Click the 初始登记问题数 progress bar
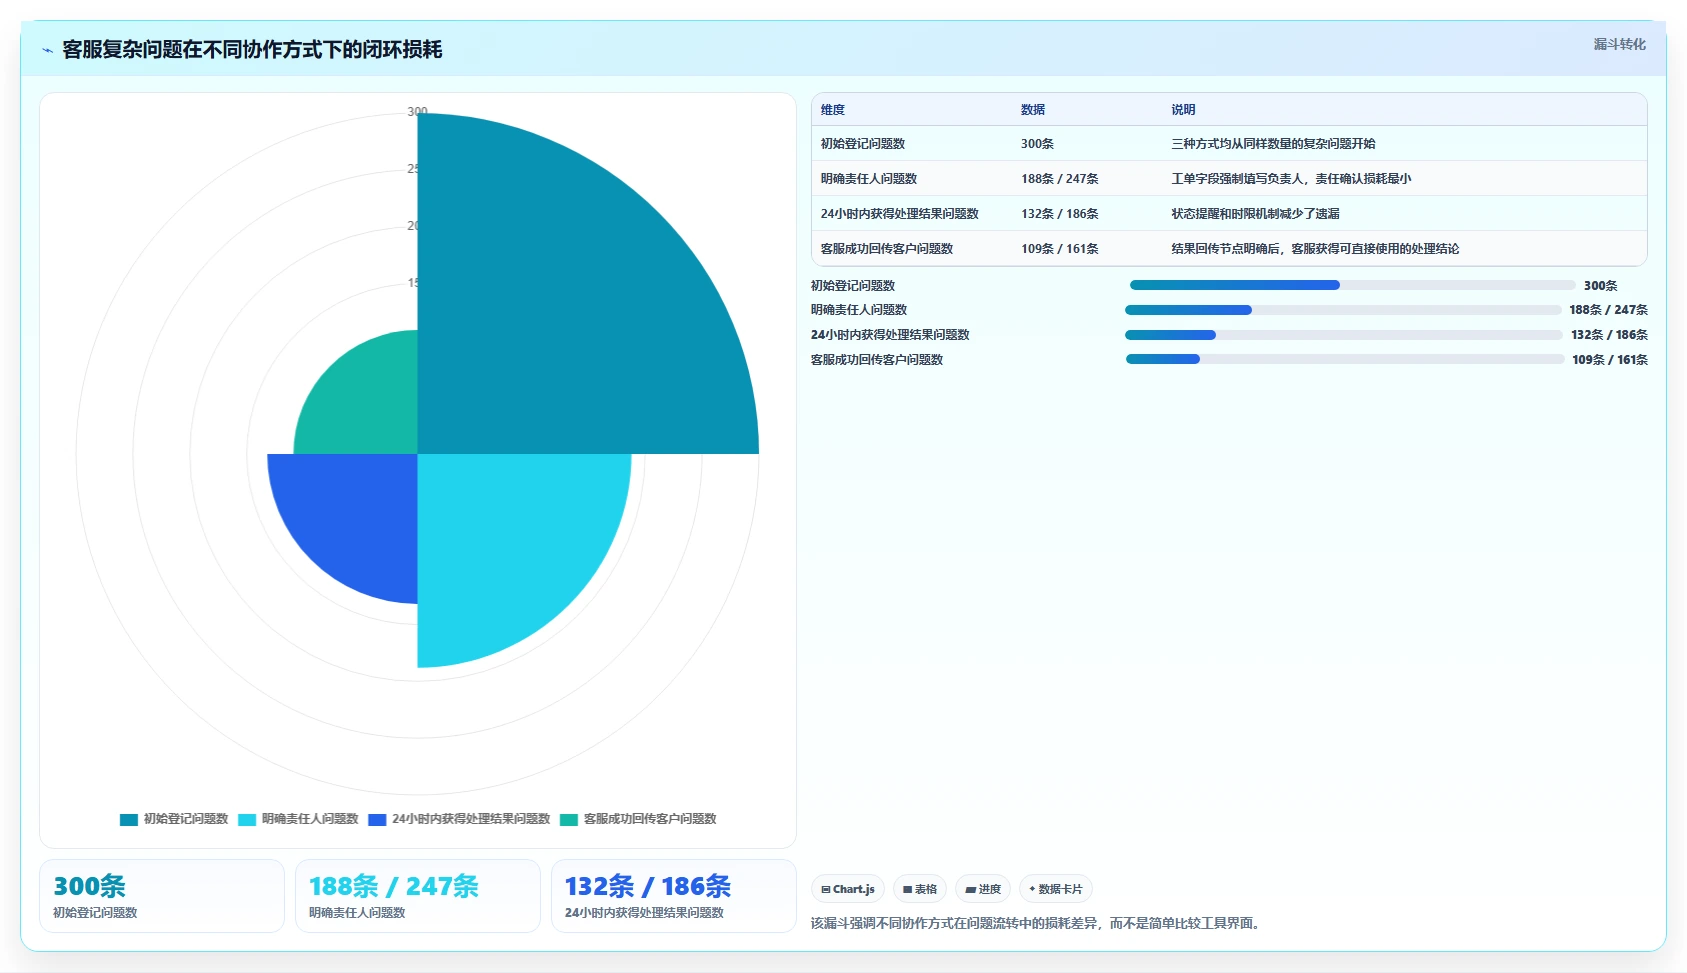Viewport: 1687px width, 973px height. (x=1352, y=285)
